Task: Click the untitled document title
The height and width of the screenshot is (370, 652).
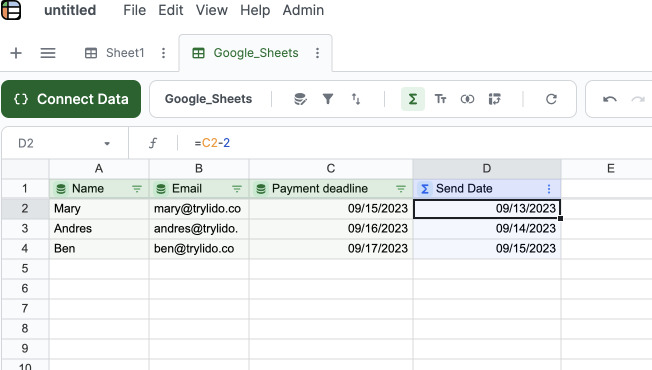Action: coord(70,10)
